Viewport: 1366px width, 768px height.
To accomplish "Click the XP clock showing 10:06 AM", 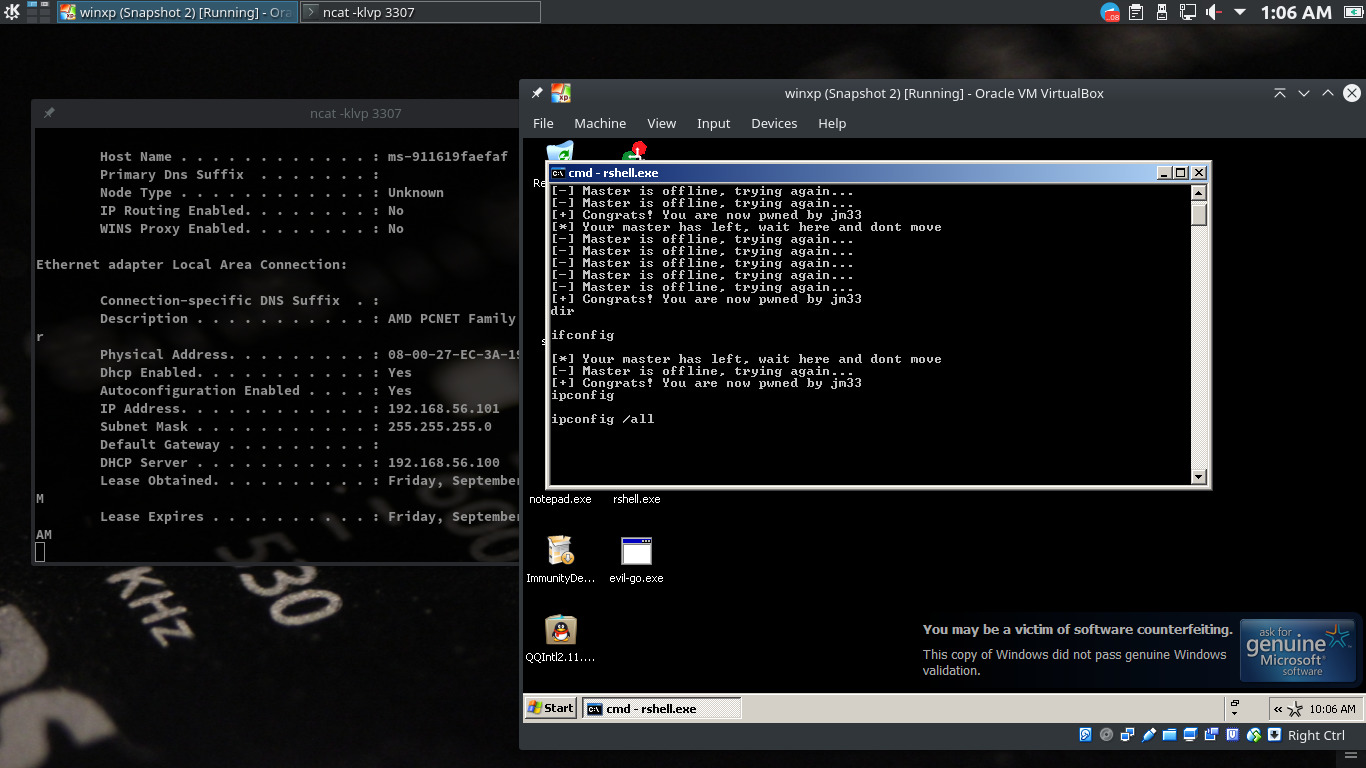I will tap(1332, 709).
